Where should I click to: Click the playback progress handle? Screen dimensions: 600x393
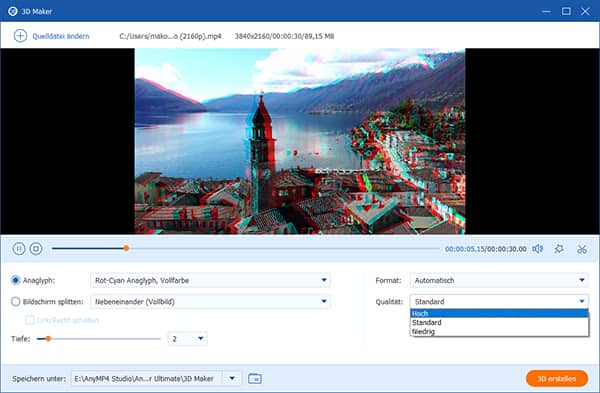126,248
